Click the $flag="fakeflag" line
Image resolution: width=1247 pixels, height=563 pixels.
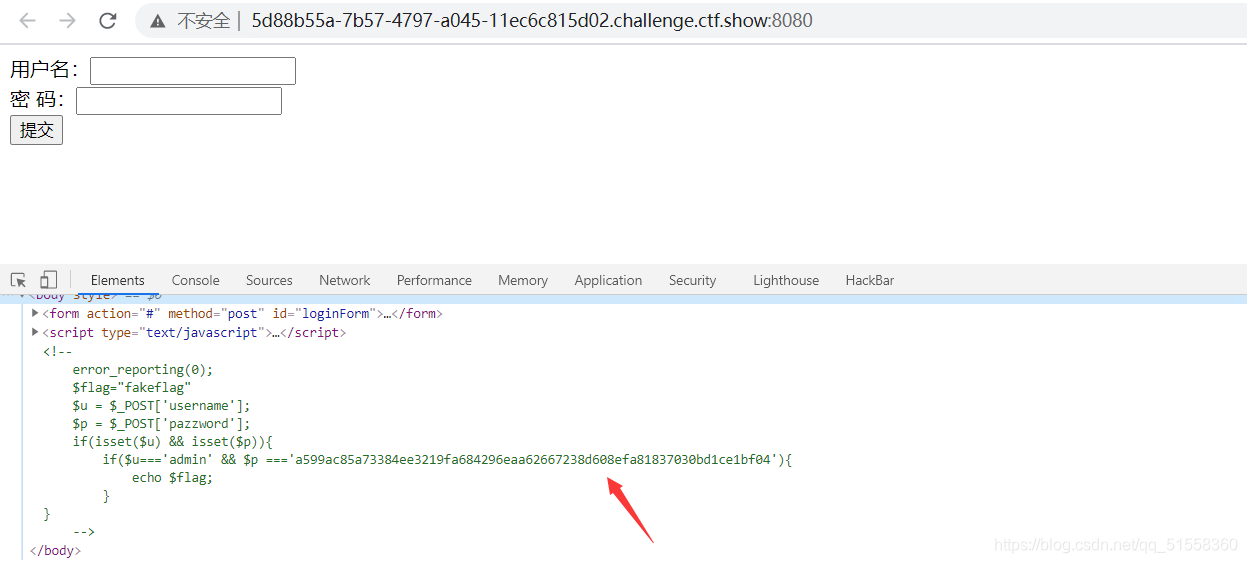(131, 387)
